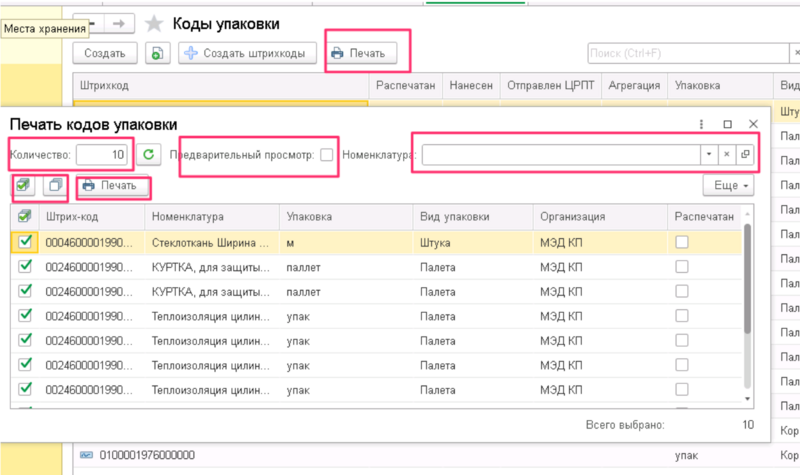Image resolution: width=800 pixels, height=475 pixels.
Task: Click the uncheck all rows icon
Action: point(55,185)
